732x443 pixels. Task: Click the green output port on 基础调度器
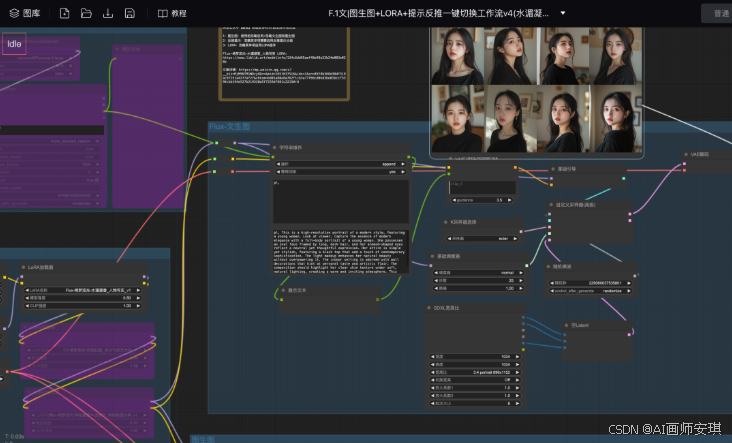click(x=527, y=266)
